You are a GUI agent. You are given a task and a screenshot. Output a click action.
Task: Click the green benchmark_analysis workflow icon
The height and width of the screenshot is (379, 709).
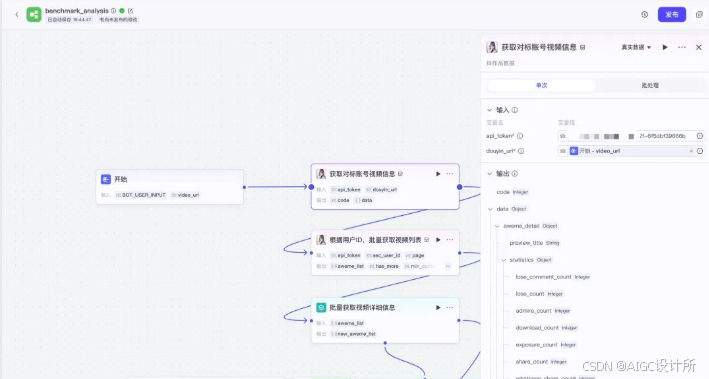point(34,14)
